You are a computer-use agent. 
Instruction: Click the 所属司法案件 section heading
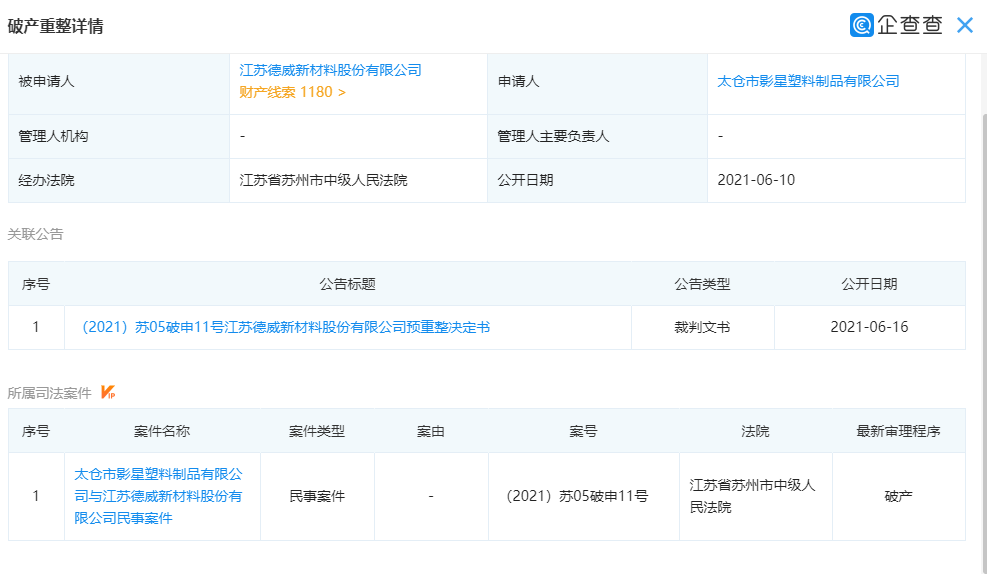coord(49,393)
